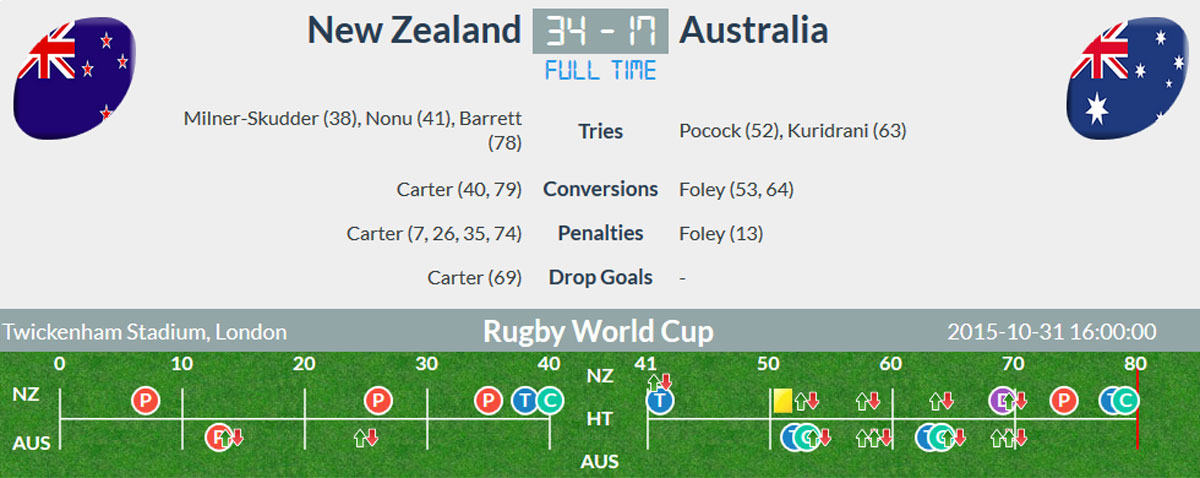Click the 34 - 17 scoreboard display
Screen dimensions: 1200x478
[x=600, y=31]
